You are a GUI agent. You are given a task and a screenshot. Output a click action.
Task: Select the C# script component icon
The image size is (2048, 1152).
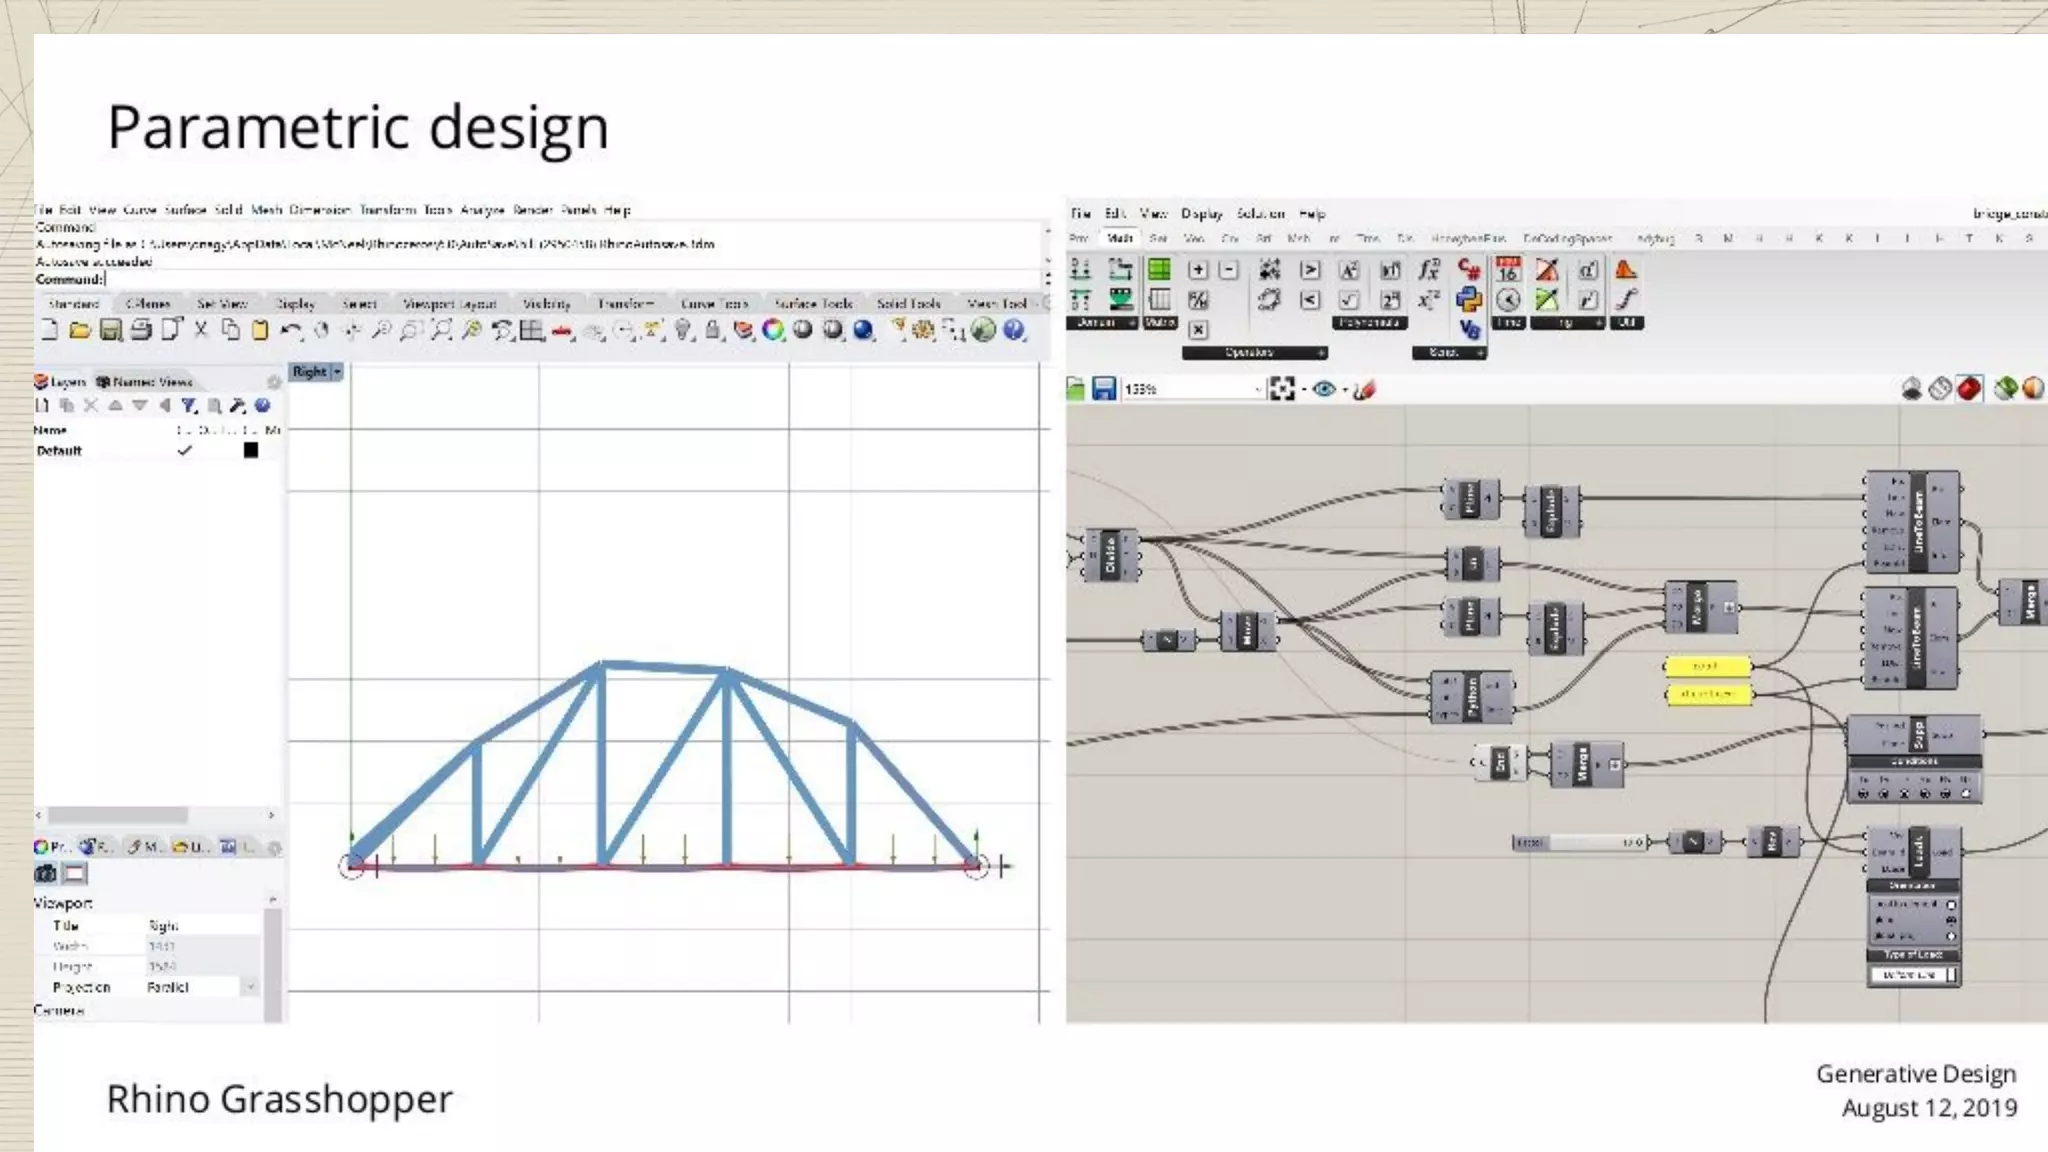point(1468,269)
